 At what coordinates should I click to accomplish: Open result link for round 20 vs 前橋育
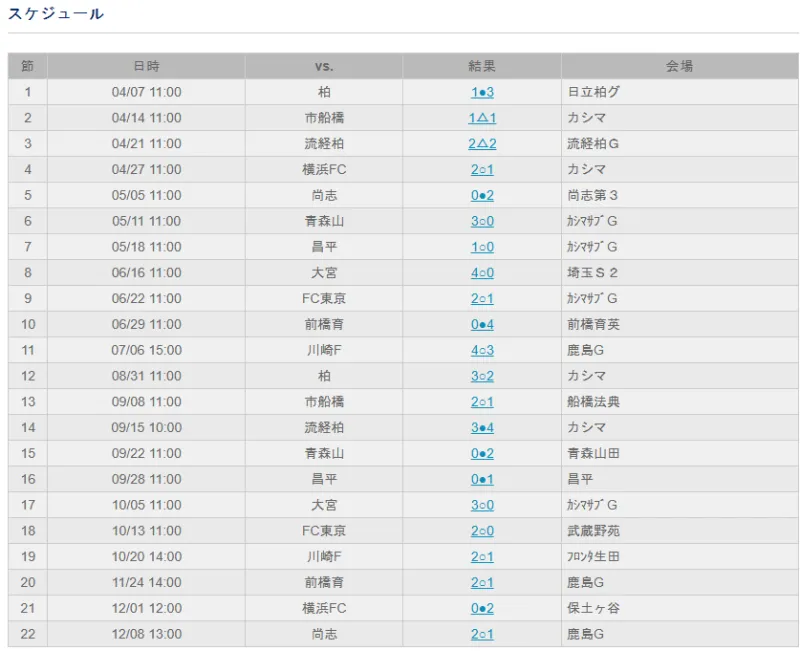point(482,583)
